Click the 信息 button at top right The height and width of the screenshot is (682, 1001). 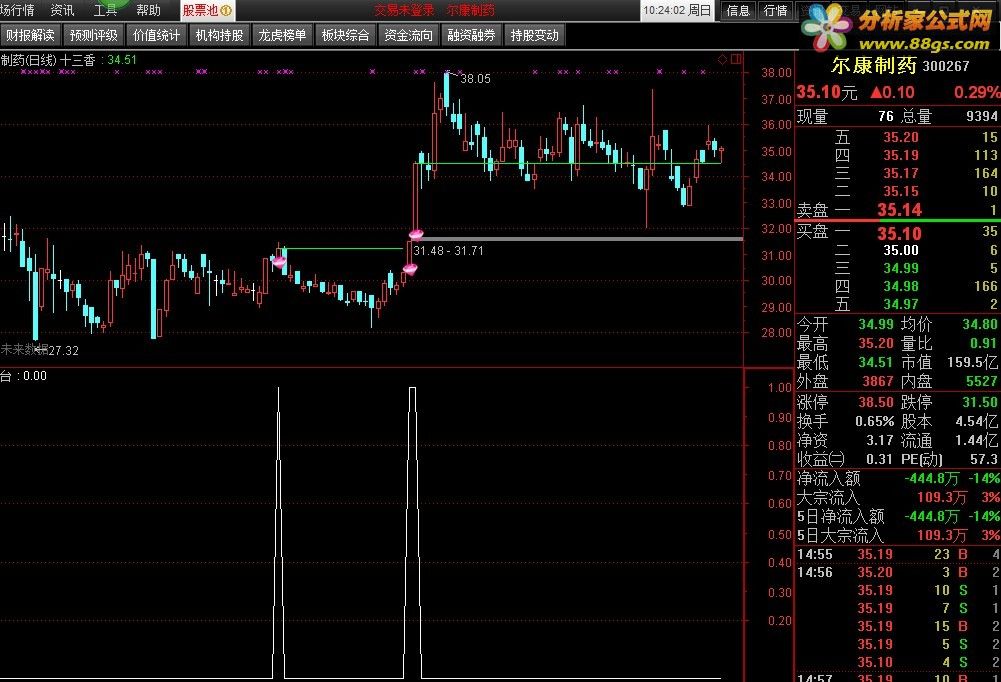tap(738, 10)
